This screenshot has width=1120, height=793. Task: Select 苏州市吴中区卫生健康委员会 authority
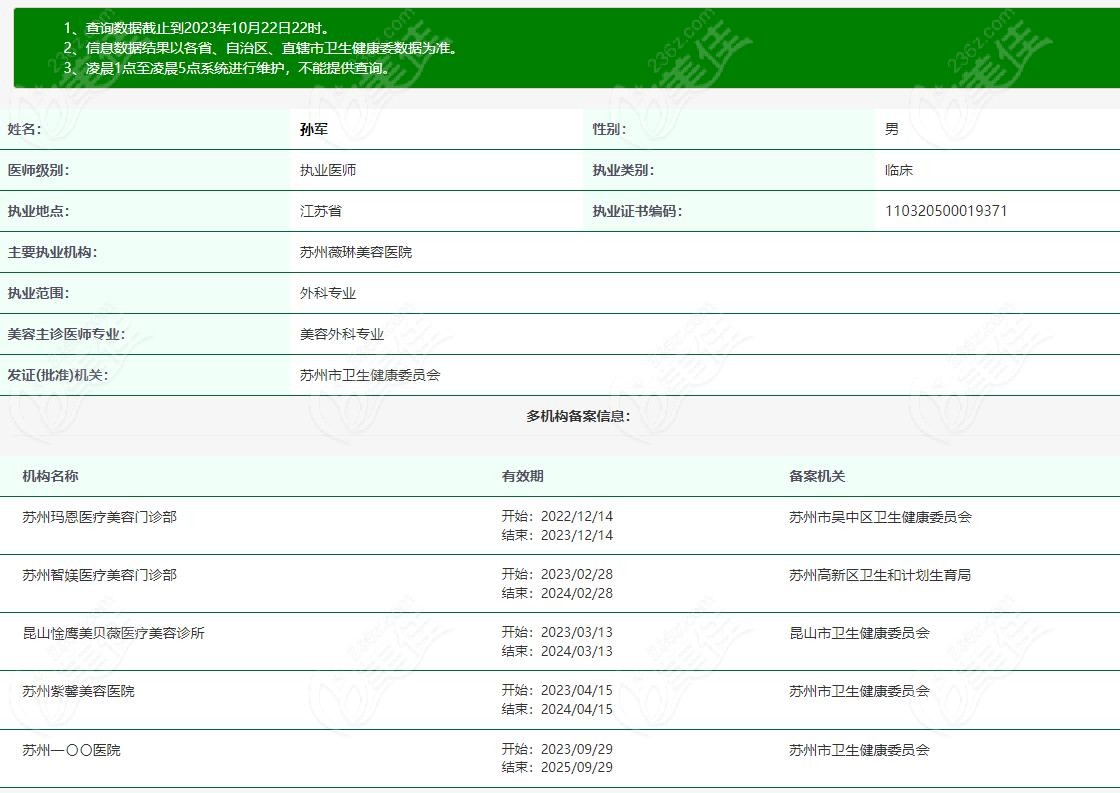[880, 517]
